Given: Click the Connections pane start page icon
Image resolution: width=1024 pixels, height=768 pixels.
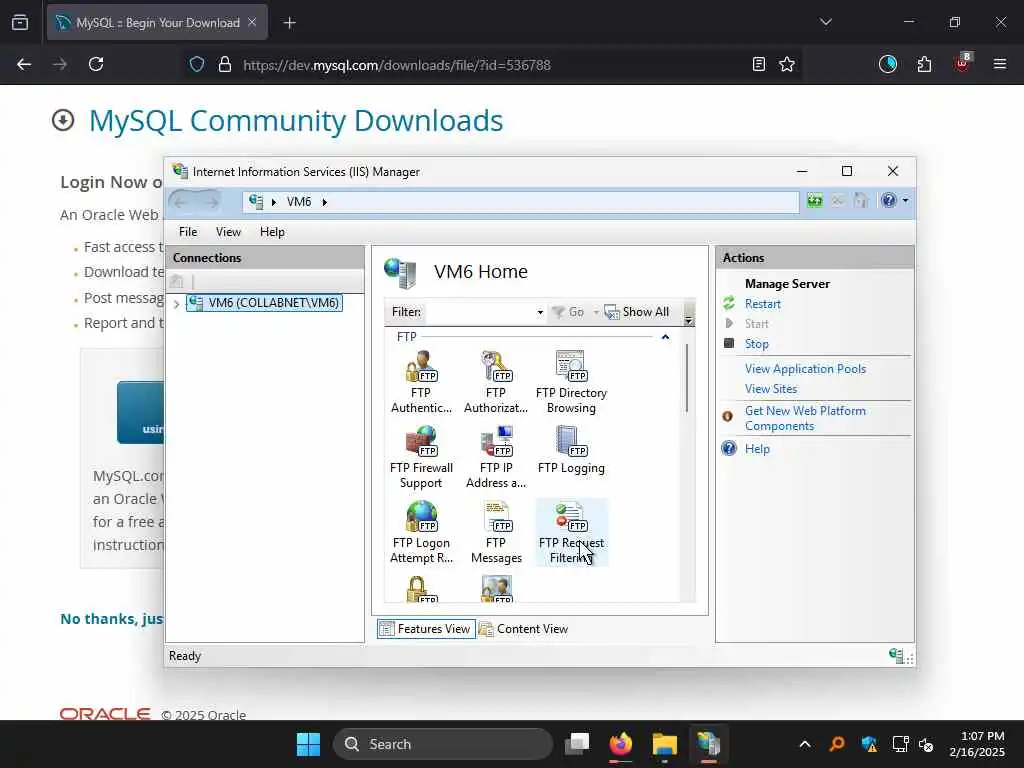Looking at the screenshot, I should (176, 281).
